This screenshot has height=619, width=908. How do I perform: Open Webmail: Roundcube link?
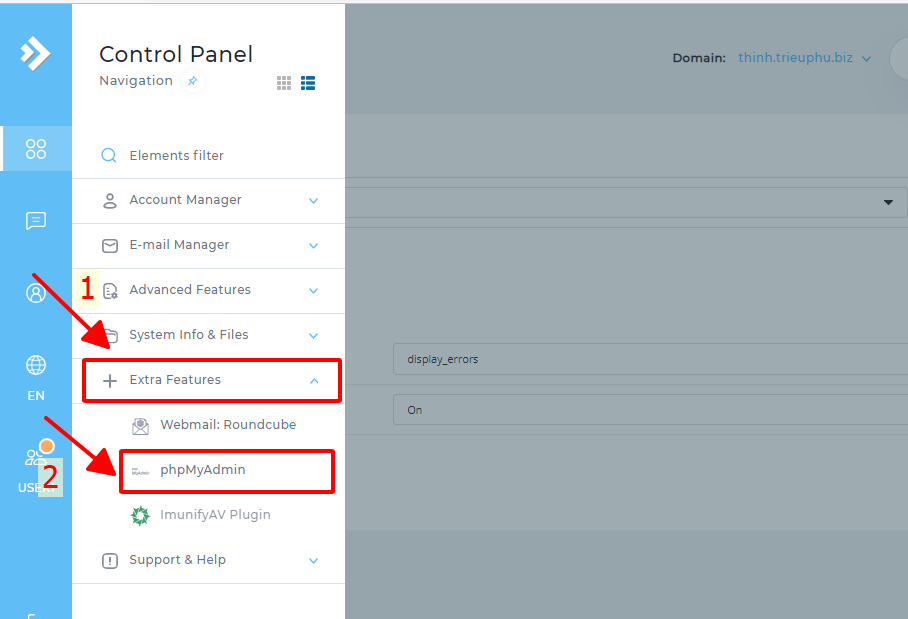coord(227,425)
